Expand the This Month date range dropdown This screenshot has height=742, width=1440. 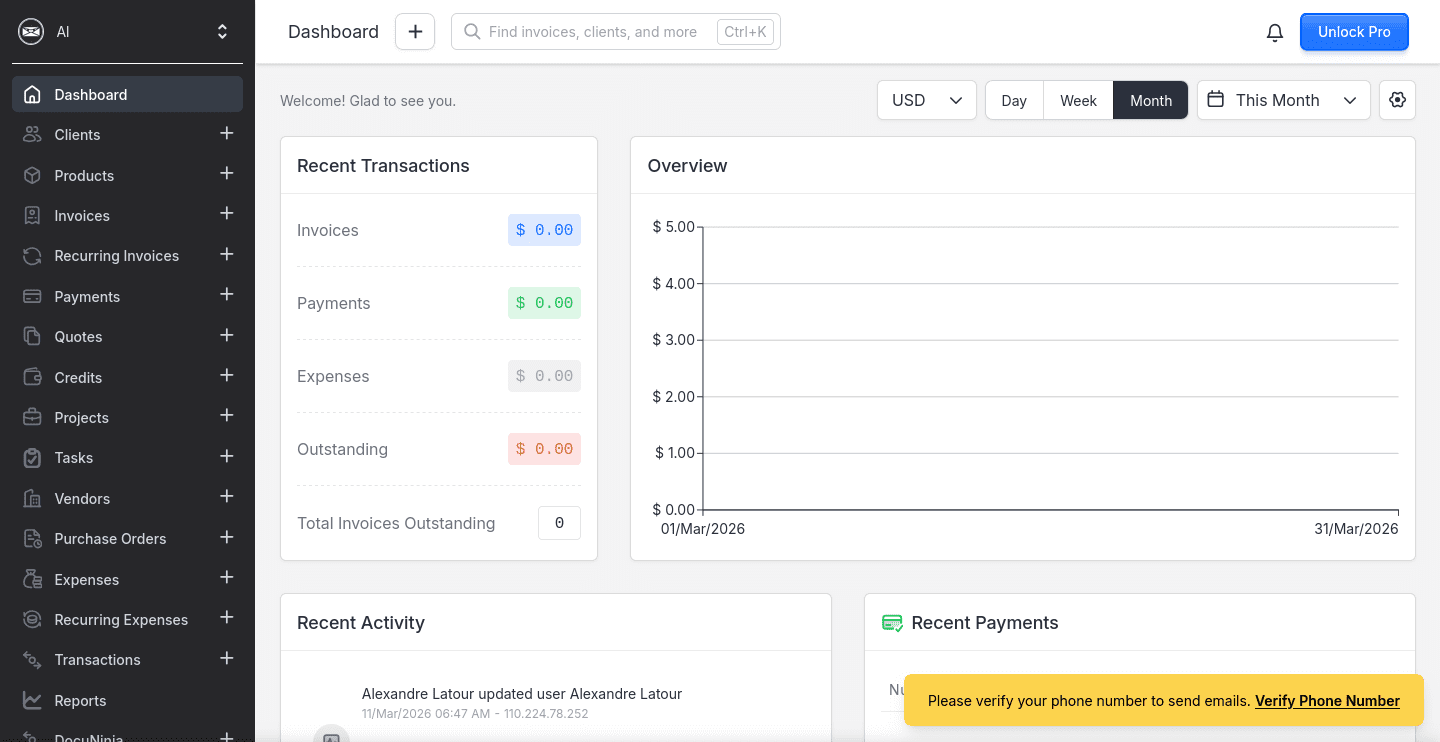1283,100
